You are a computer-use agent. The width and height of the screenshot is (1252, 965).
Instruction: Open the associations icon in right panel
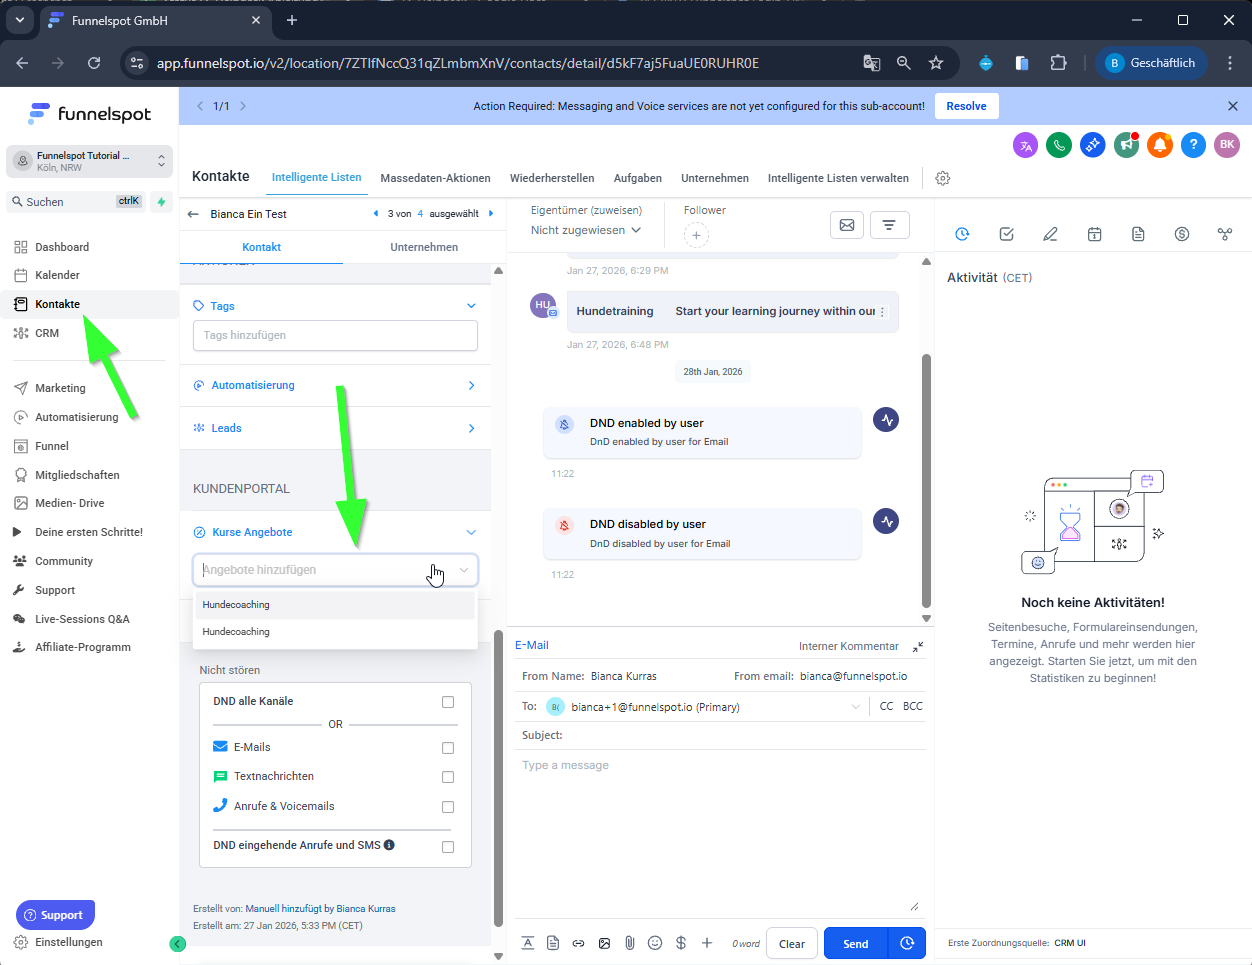pos(1225,234)
